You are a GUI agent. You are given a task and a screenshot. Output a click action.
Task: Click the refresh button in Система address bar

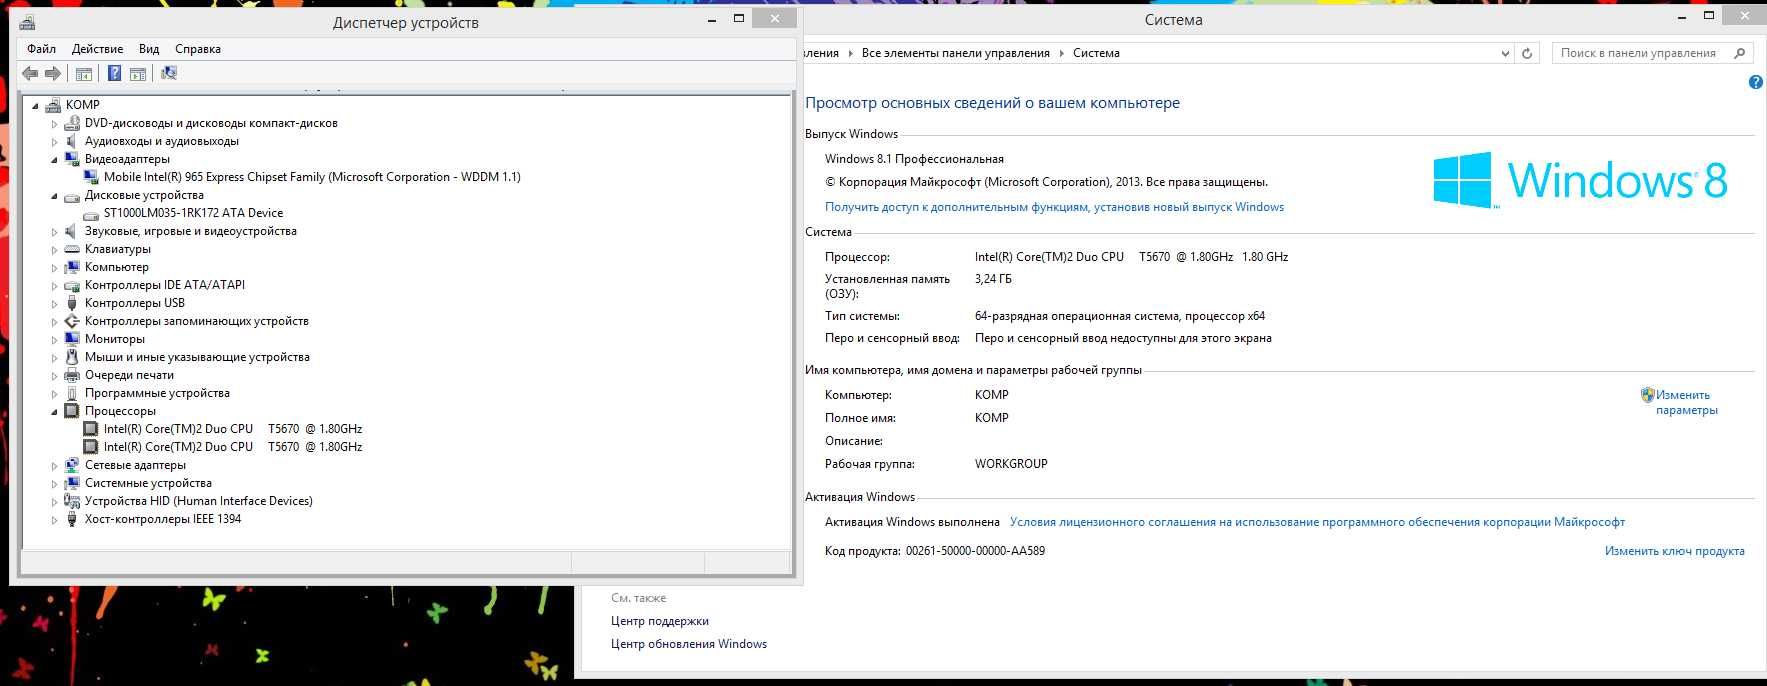pos(1527,53)
